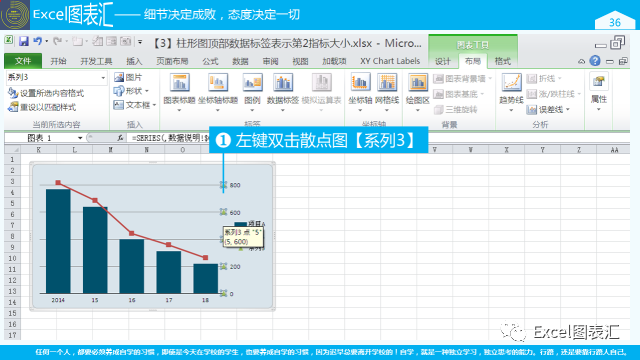The height and width of the screenshot is (360, 640).
Task: Open the Error Bars (误差线) dropdown
Action: pos(548,109)
